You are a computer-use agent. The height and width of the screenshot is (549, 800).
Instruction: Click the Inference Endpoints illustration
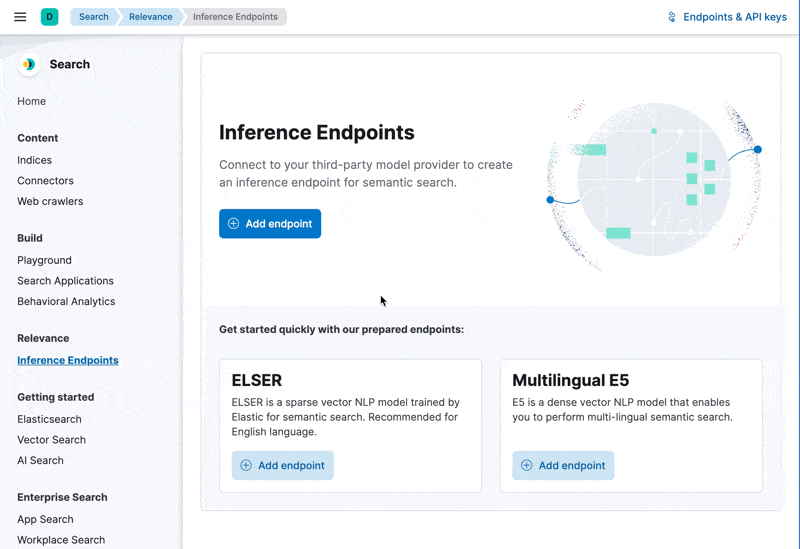point(654,185)
